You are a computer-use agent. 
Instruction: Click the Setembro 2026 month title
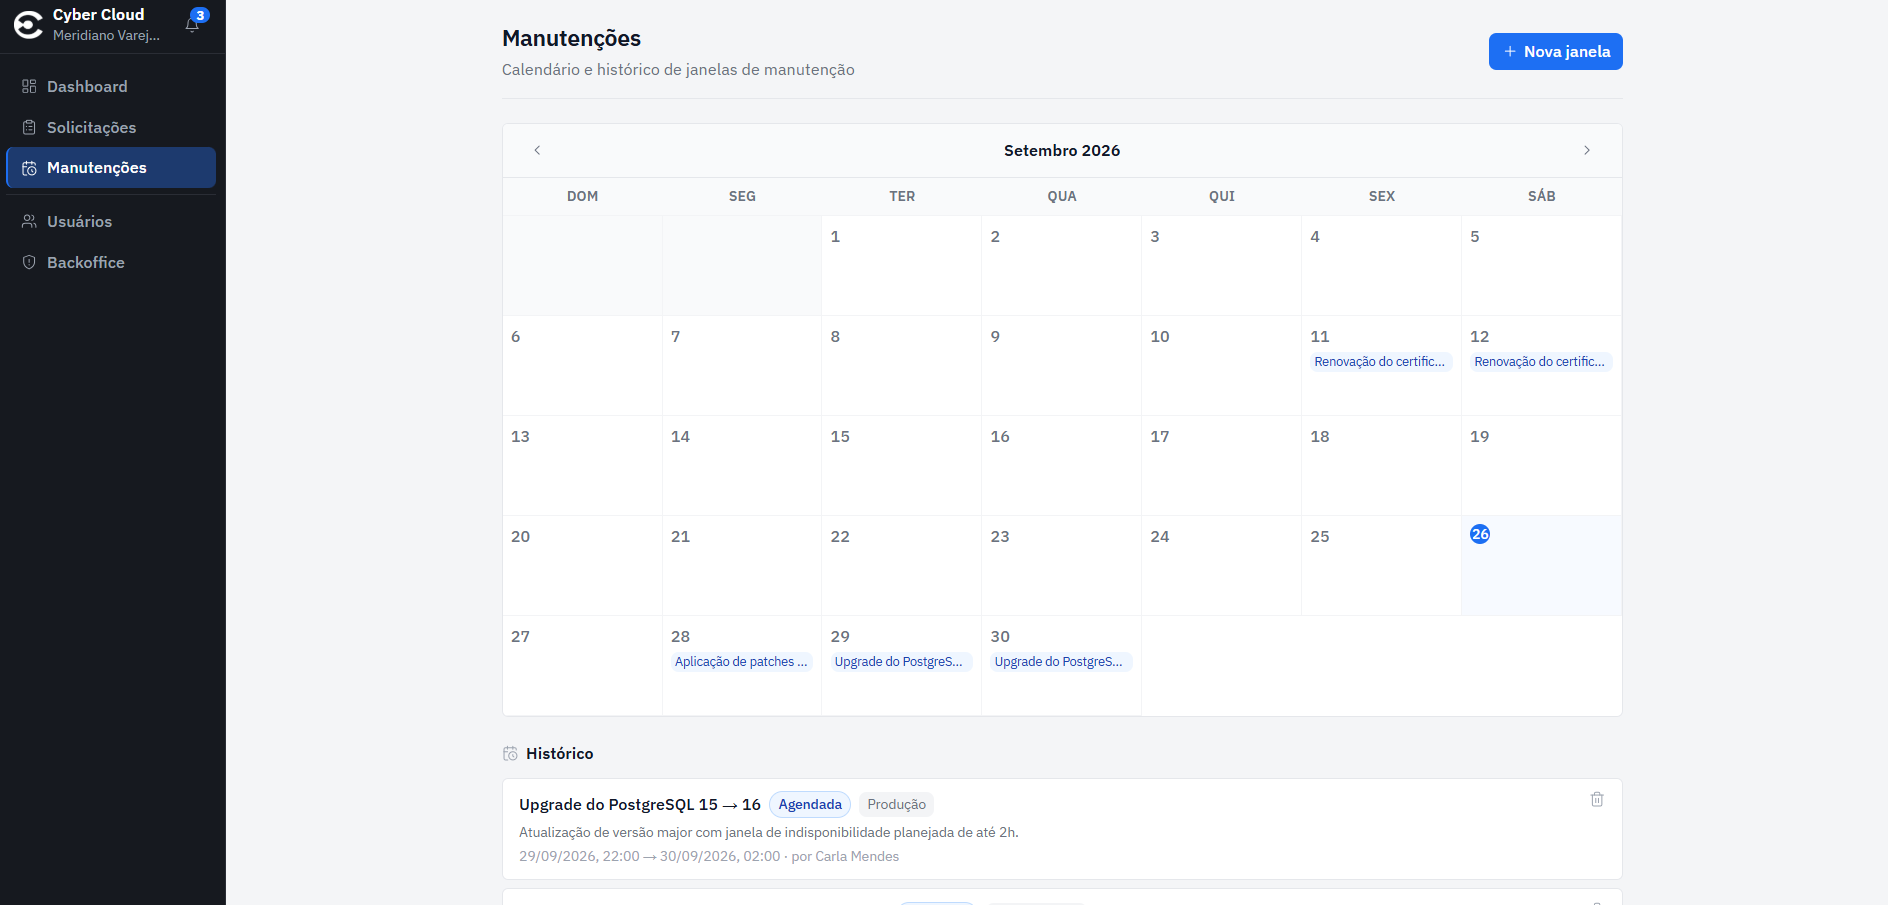[1062, 150]
